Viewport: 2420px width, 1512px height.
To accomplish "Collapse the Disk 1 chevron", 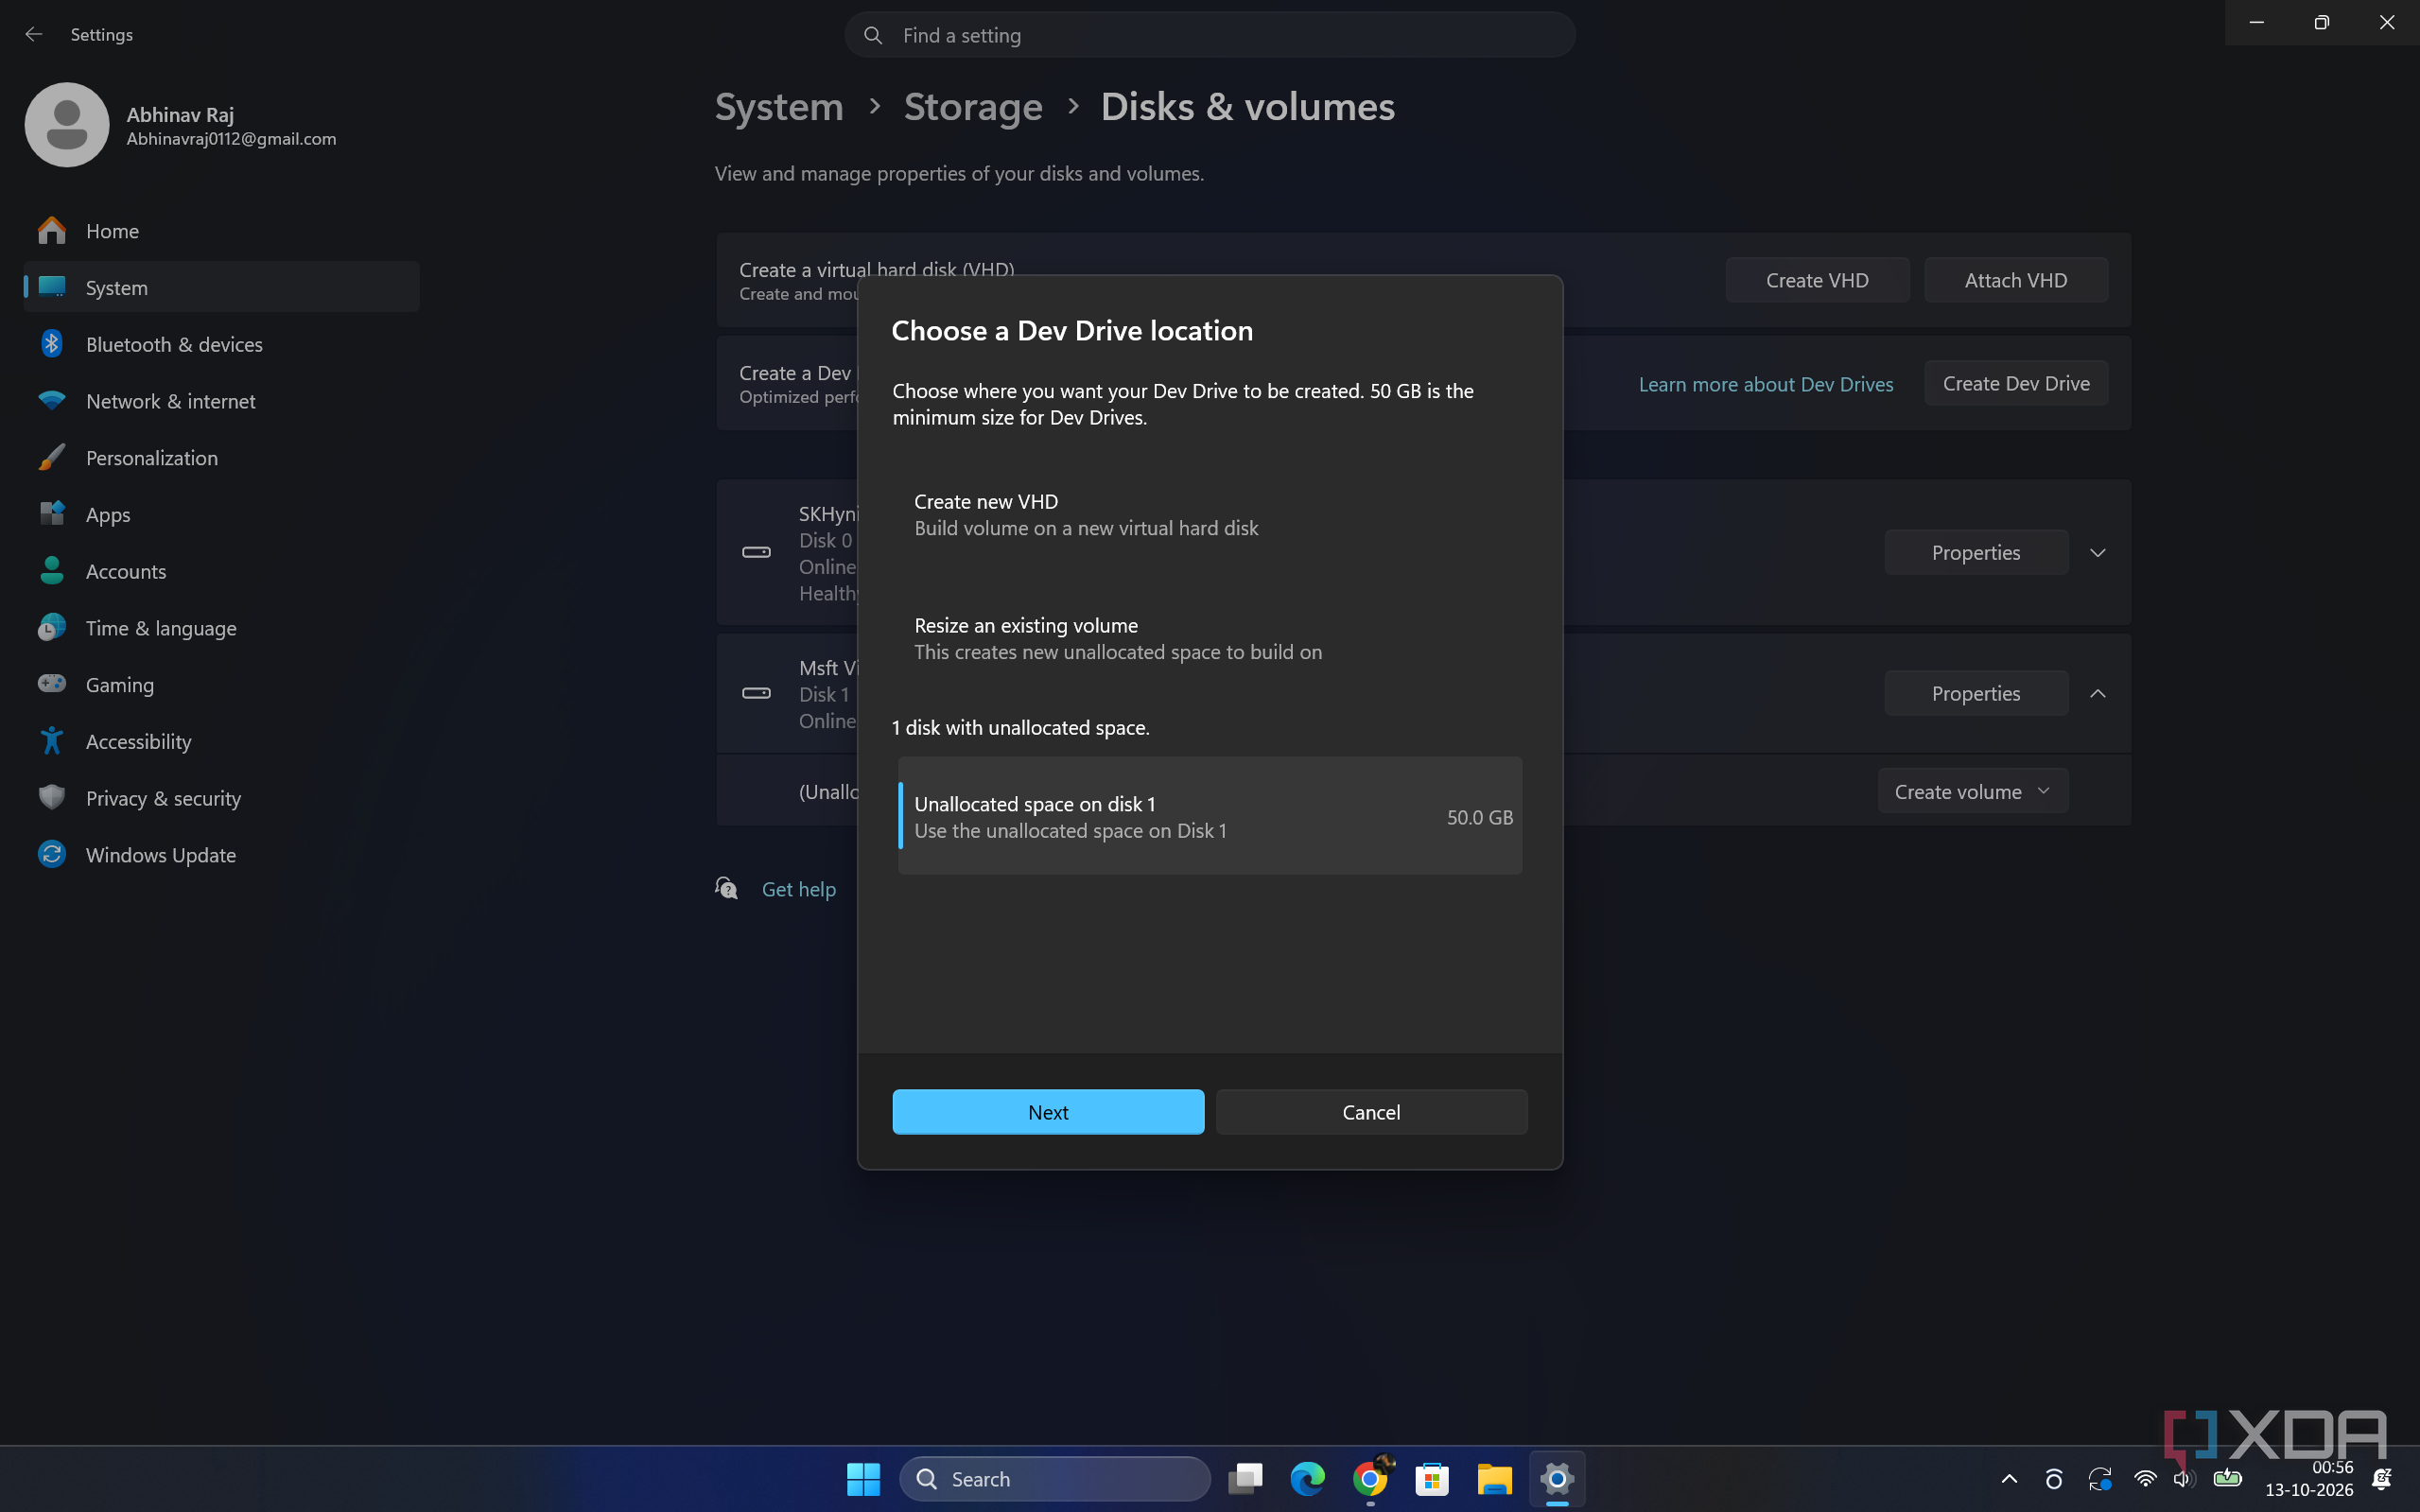I will tap(2098, 693).
